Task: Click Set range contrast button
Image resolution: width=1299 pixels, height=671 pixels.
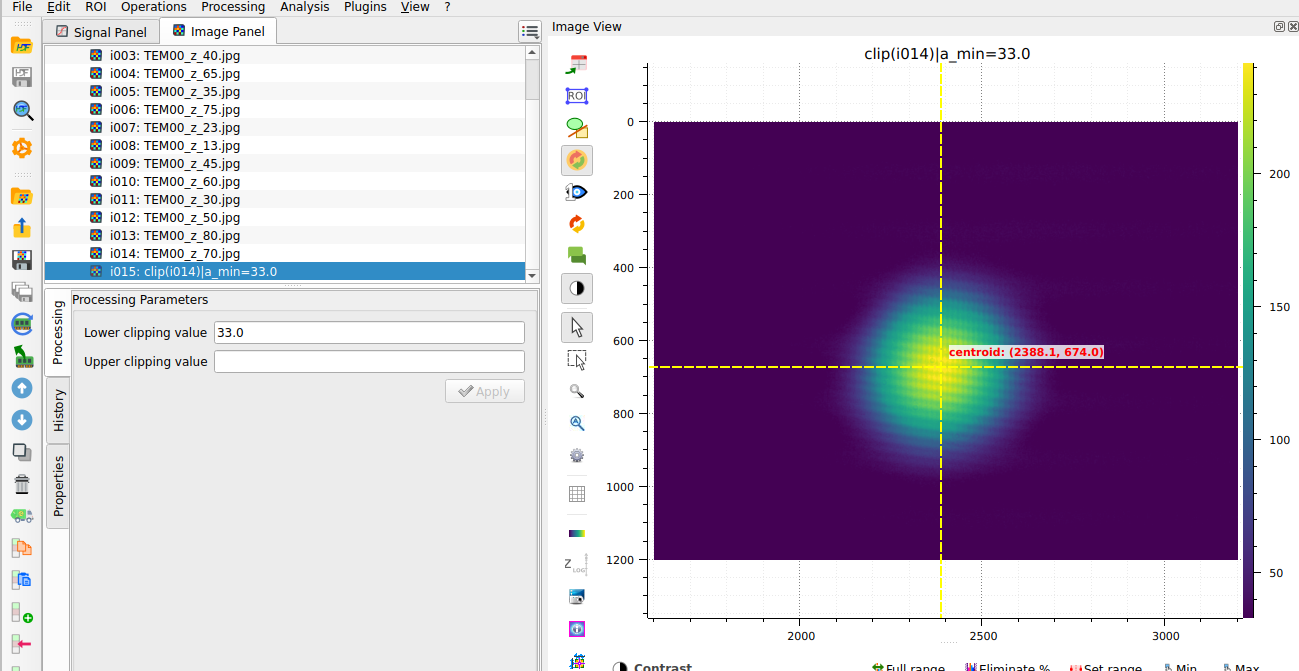Action: [x=1105, y=667]
